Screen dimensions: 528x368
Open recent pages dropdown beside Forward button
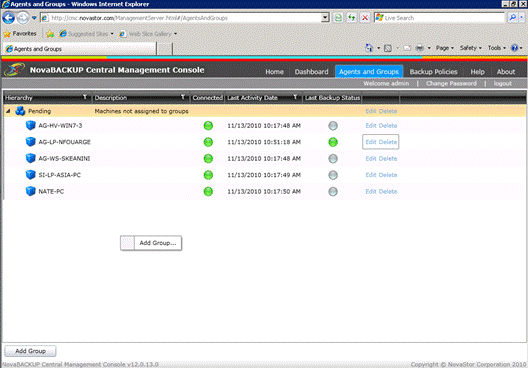[34, 18]
